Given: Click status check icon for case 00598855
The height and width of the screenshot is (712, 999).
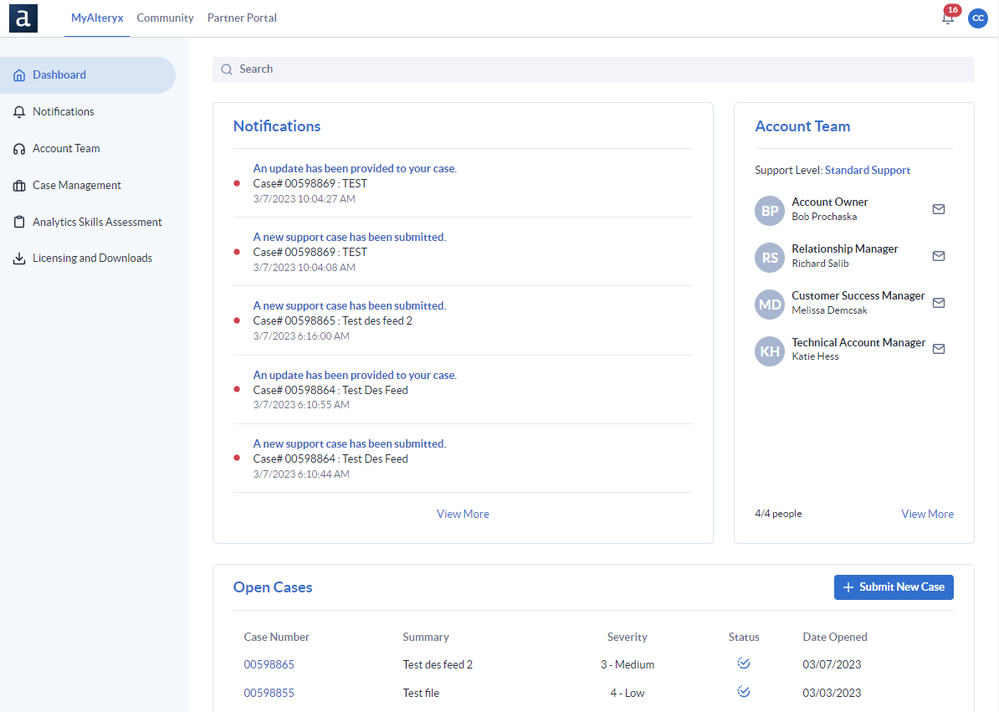Looking at the screenshot, I should click(x=744, y=691).
